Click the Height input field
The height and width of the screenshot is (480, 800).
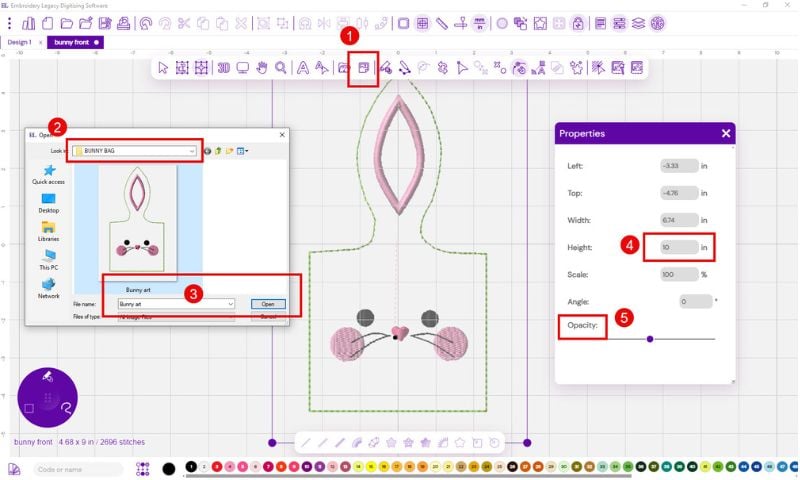[x=679, y=247]
